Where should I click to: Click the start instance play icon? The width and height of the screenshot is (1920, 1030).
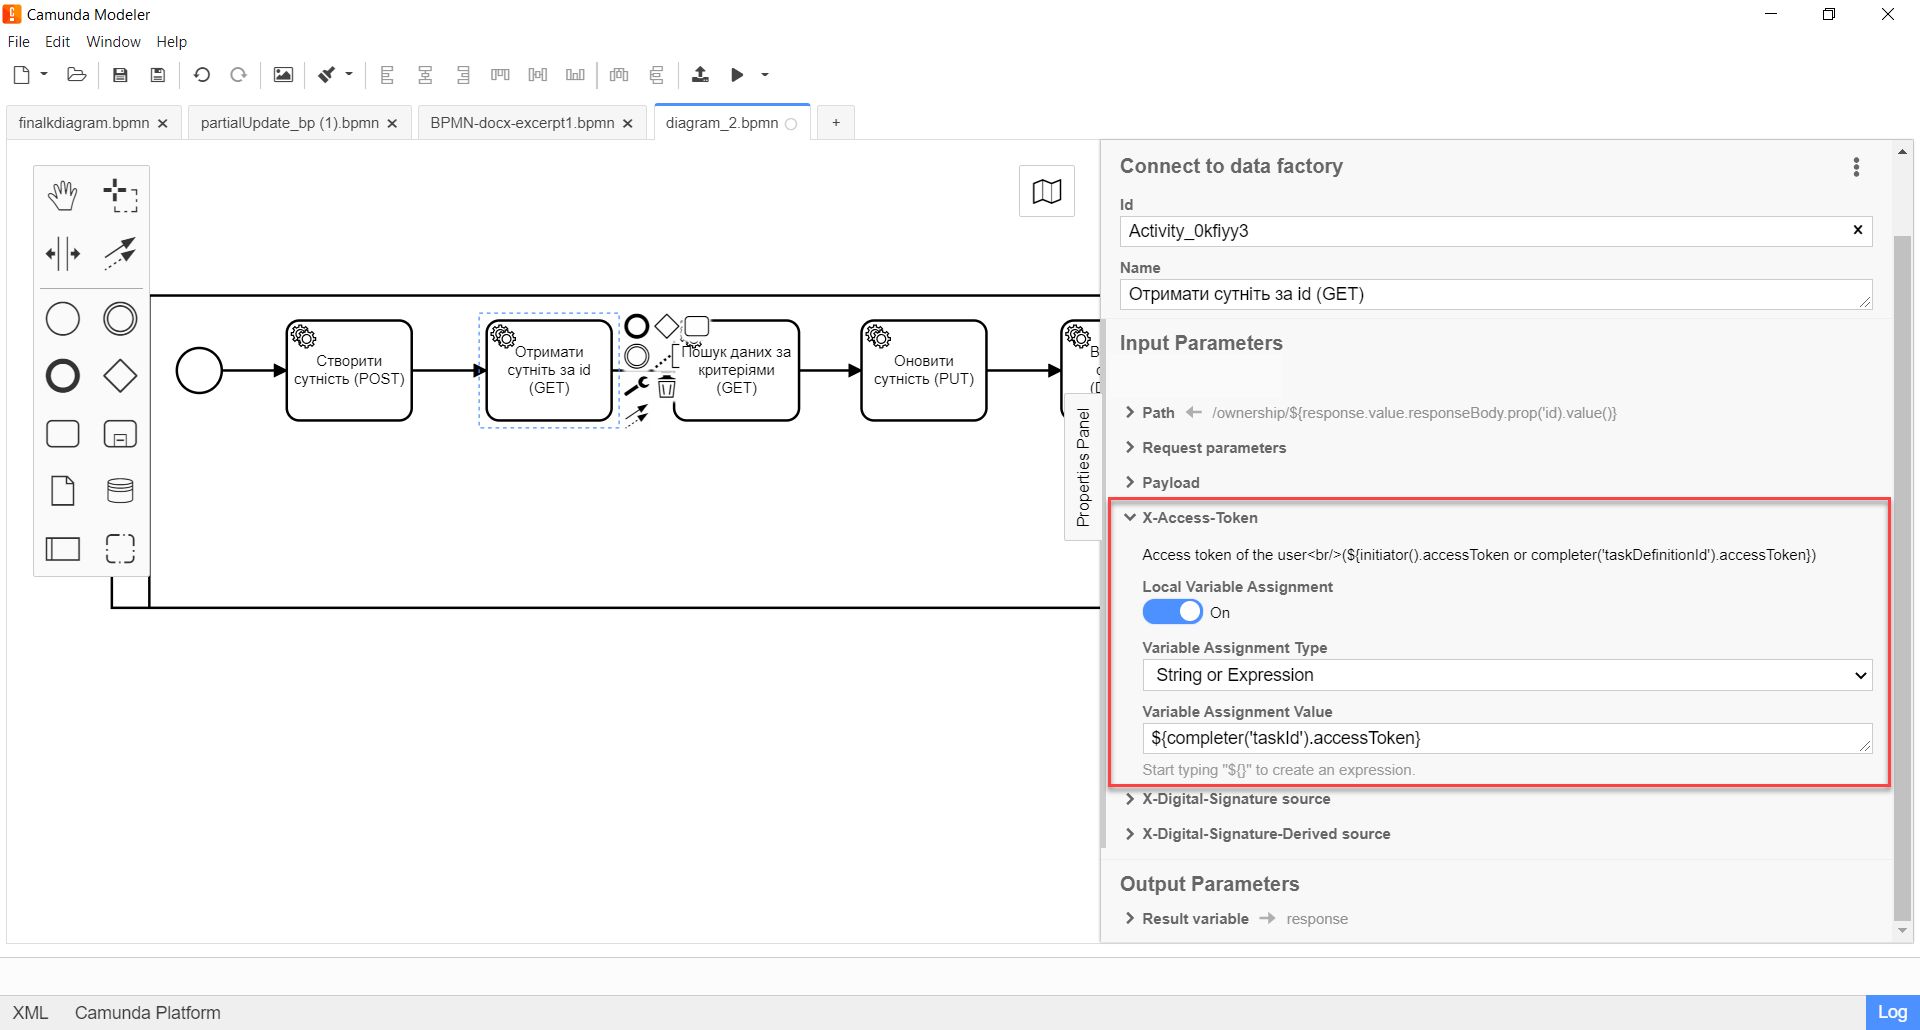[x=737, y=75]
